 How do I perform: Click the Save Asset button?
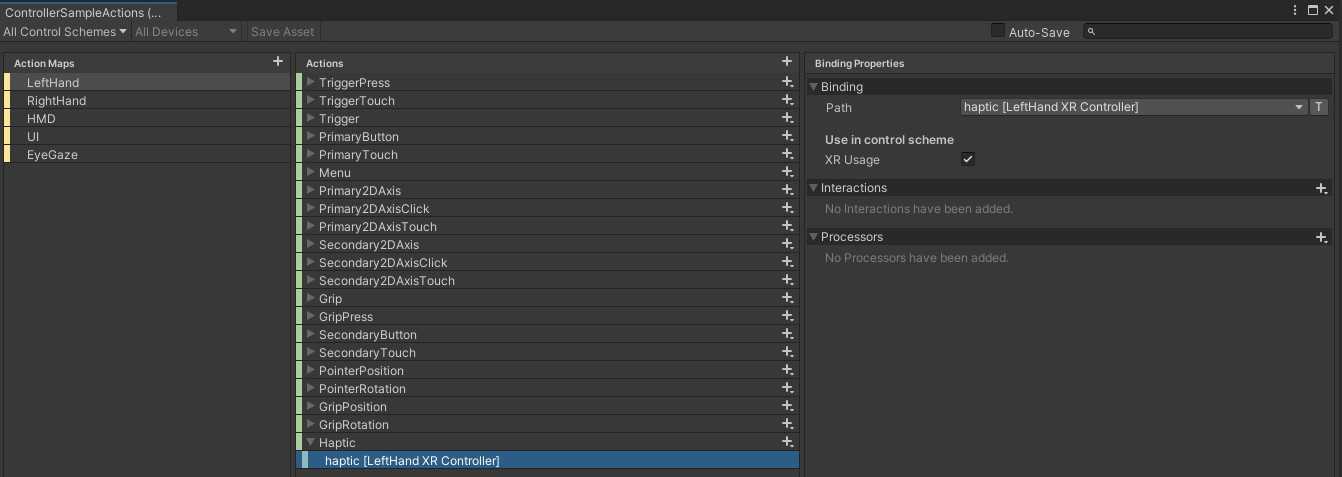tap(282, 32)
